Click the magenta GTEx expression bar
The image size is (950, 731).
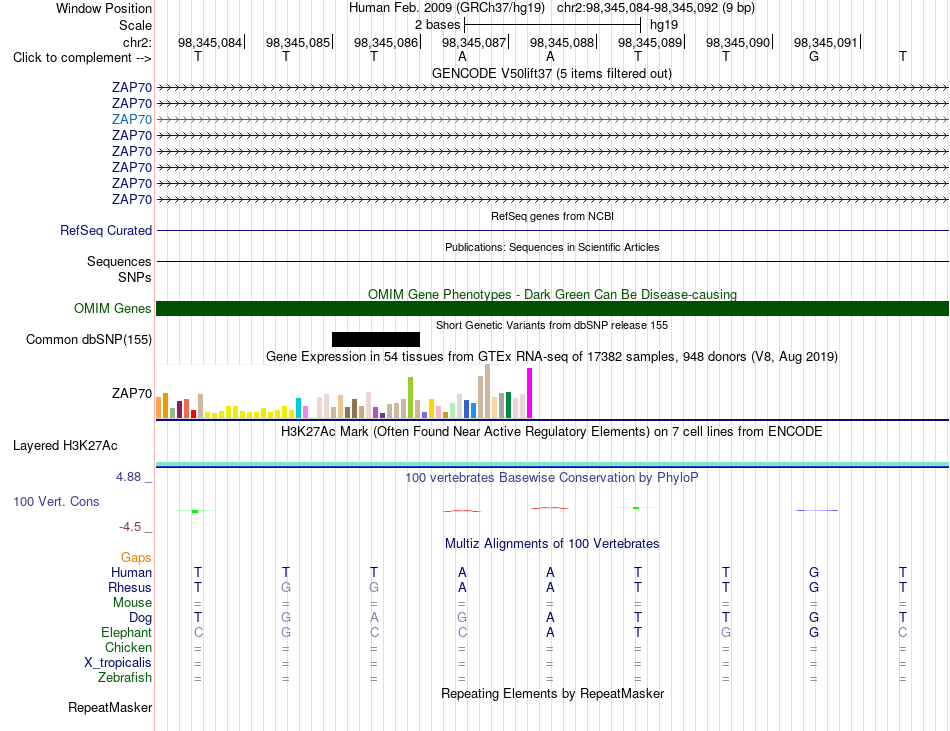tap(530, 393)
